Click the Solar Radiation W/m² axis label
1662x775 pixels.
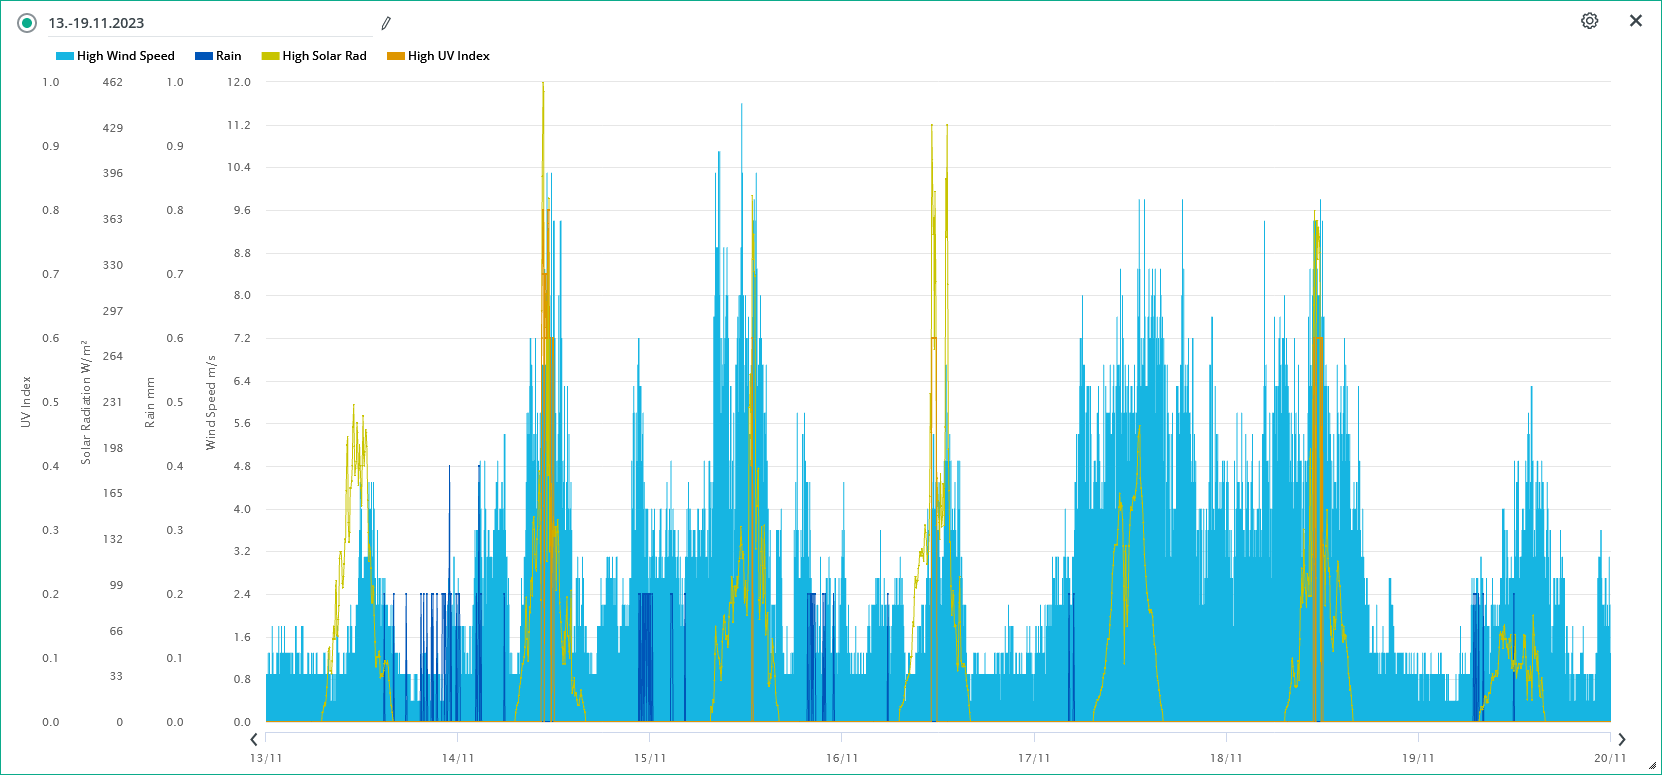click(86, 402)
